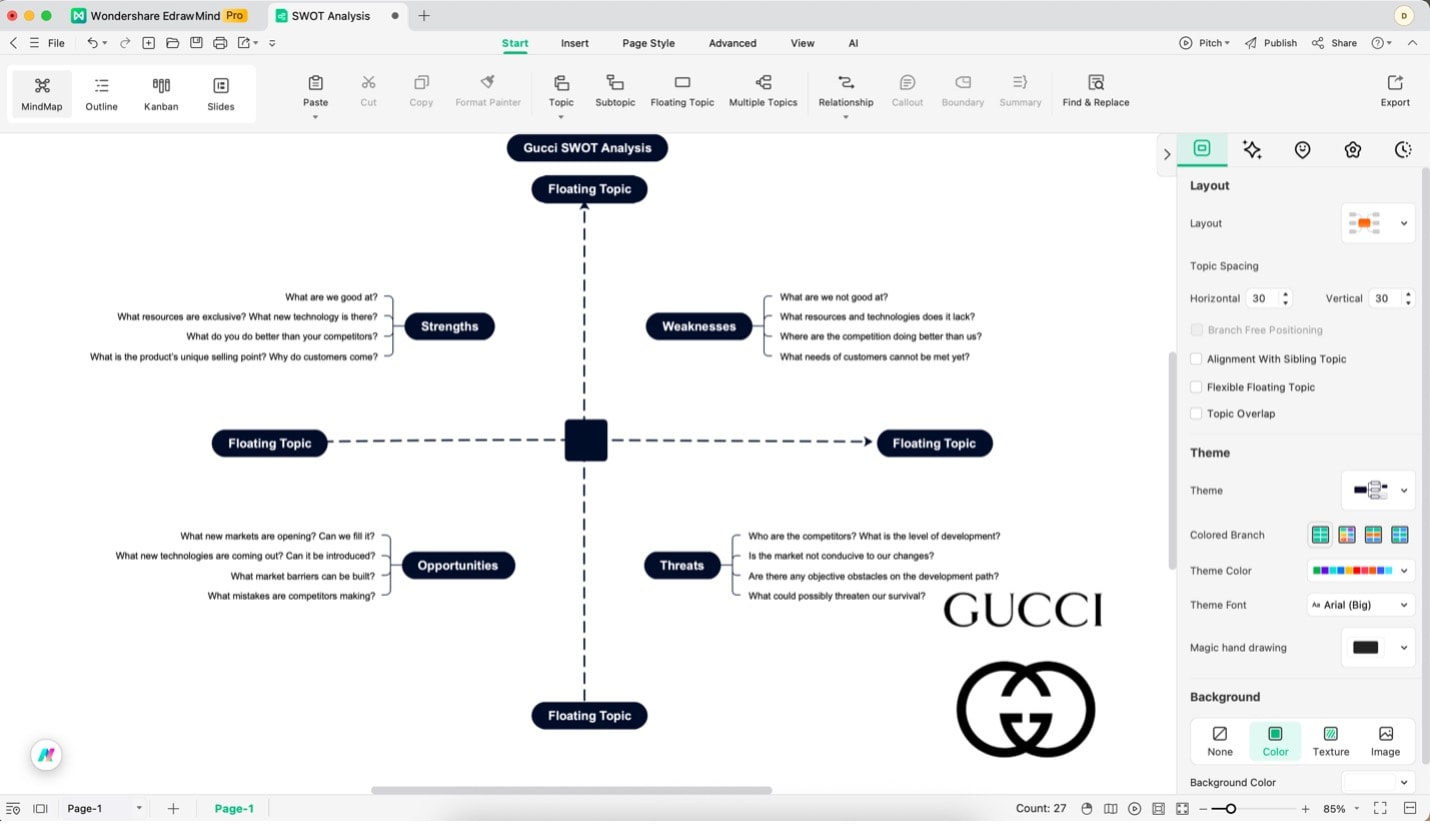Redo the last action

click(125, 43)
